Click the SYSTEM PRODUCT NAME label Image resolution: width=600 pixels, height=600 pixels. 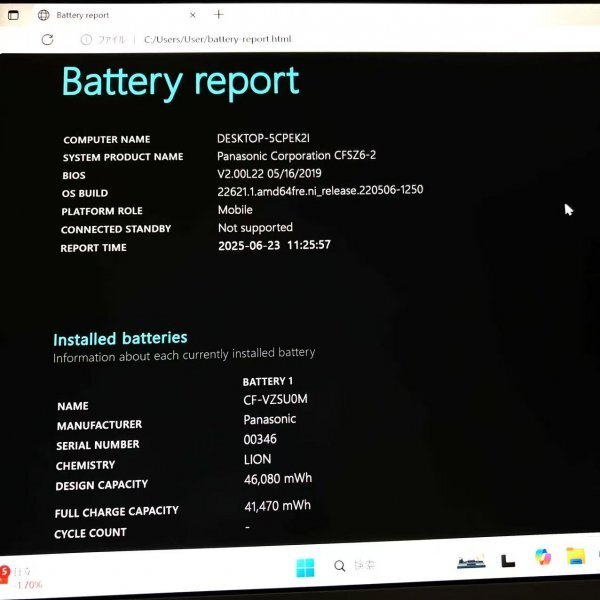point(123,157)
